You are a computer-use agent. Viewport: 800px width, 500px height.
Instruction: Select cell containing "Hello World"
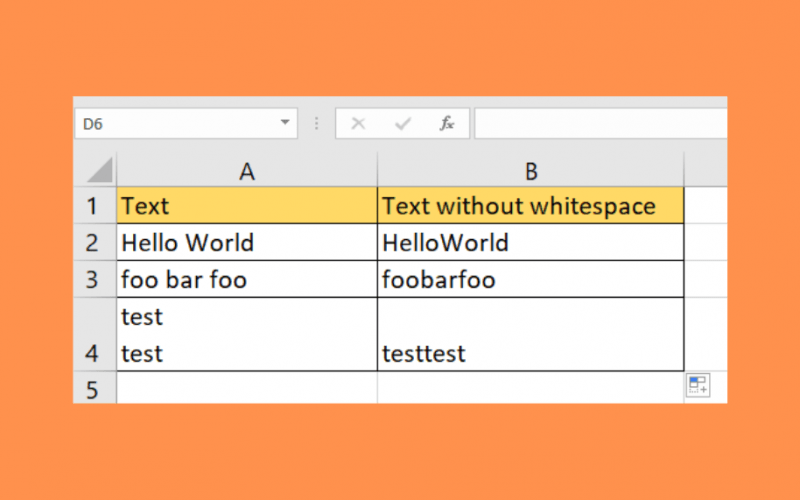(x=247, y=242)
